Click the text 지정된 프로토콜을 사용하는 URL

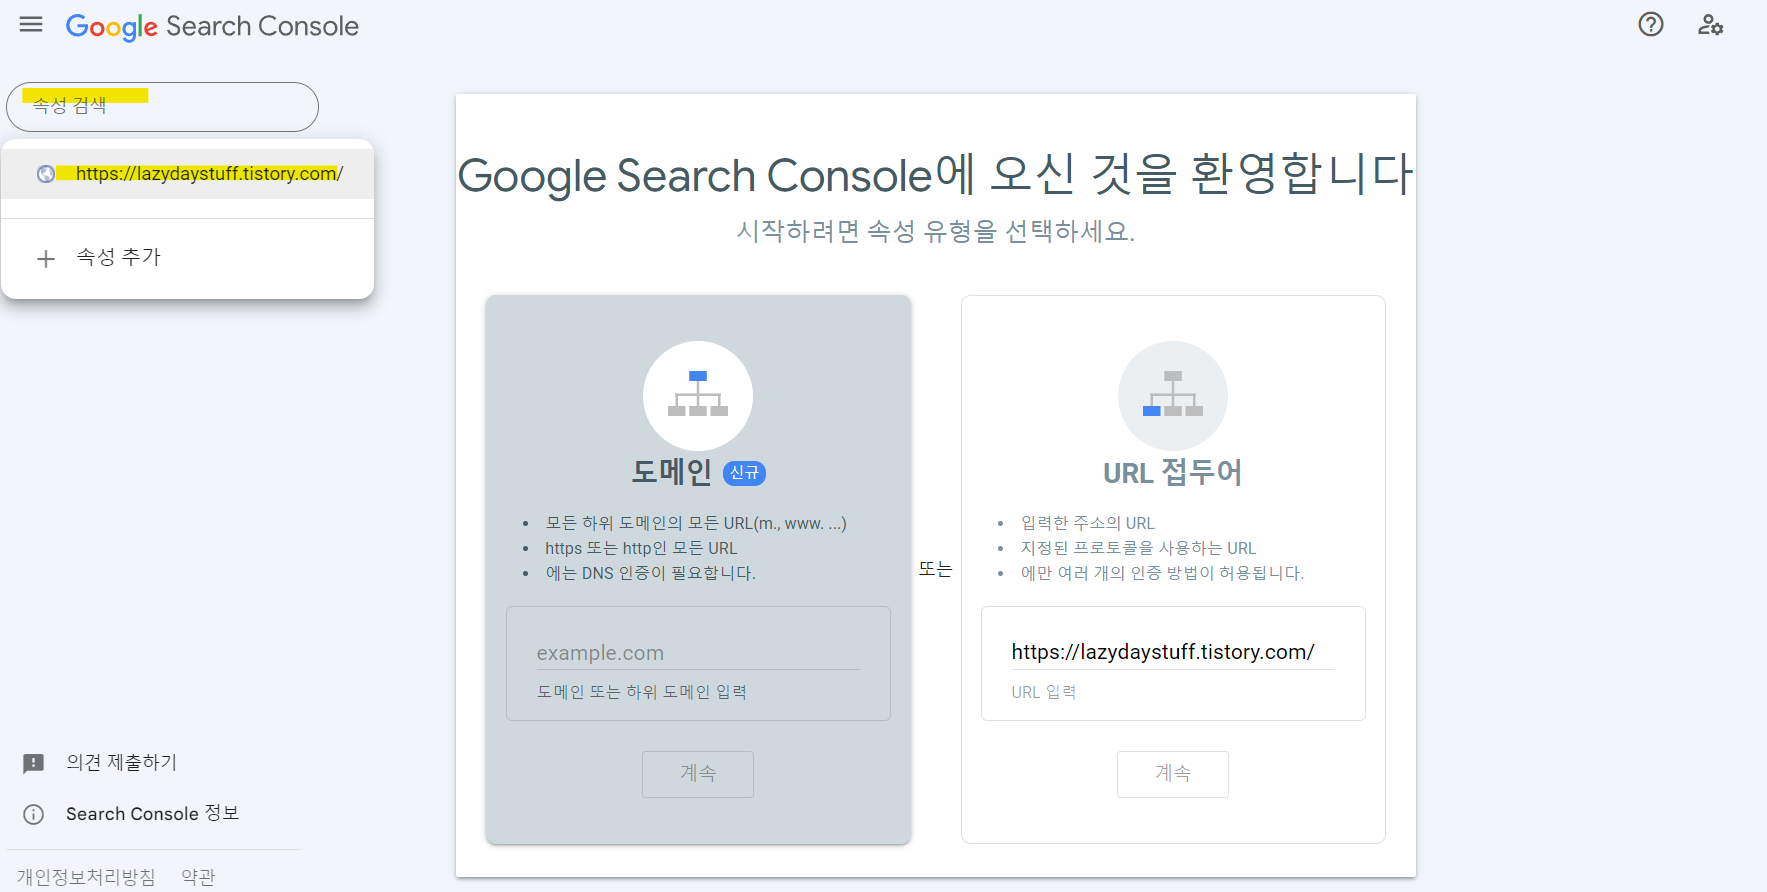point(1138,548)
